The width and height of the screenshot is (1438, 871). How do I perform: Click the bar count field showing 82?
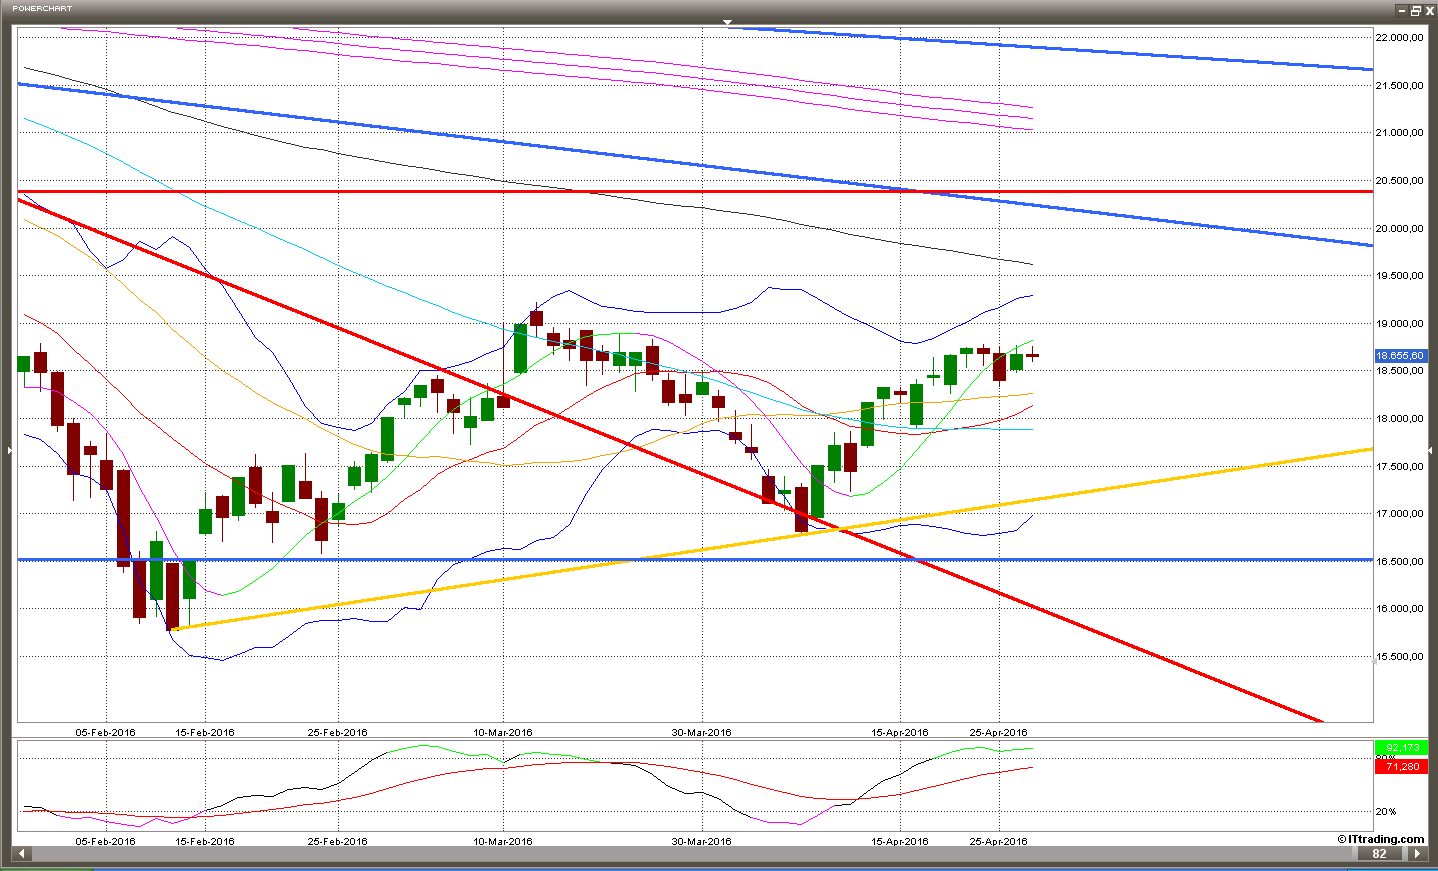[x=1380, y=853]
